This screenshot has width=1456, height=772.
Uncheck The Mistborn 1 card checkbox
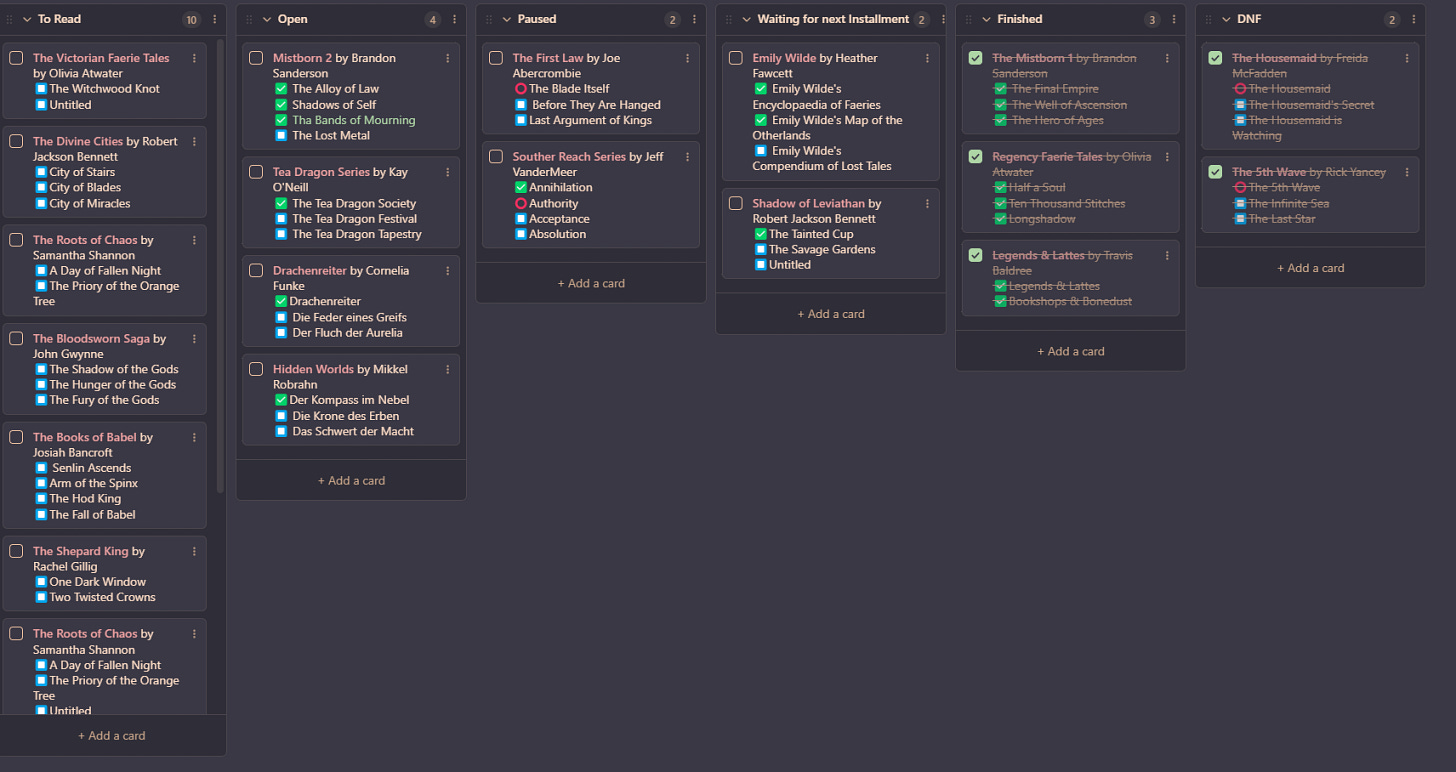(976, 58)
